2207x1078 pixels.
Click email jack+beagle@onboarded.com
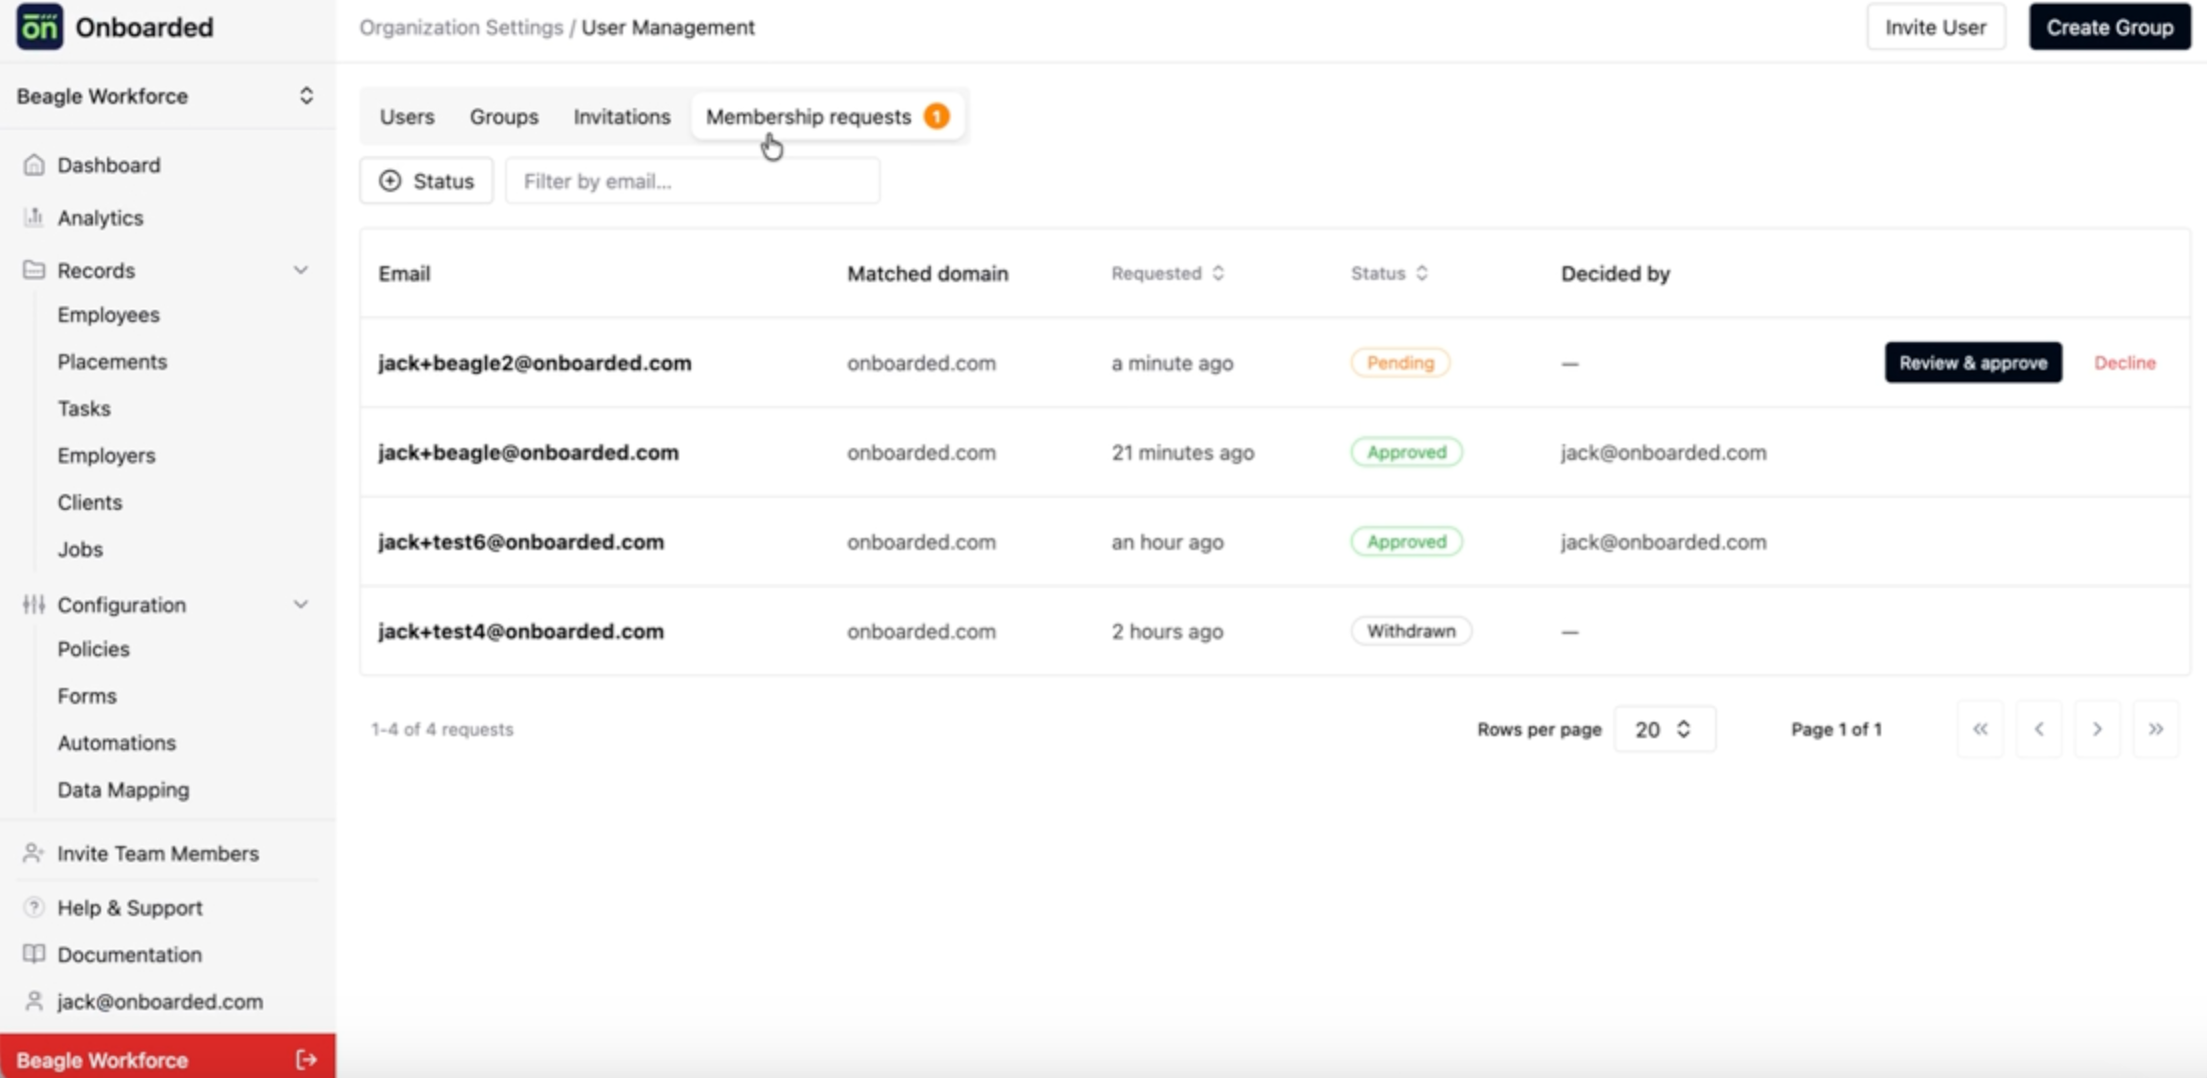[528, 452]
